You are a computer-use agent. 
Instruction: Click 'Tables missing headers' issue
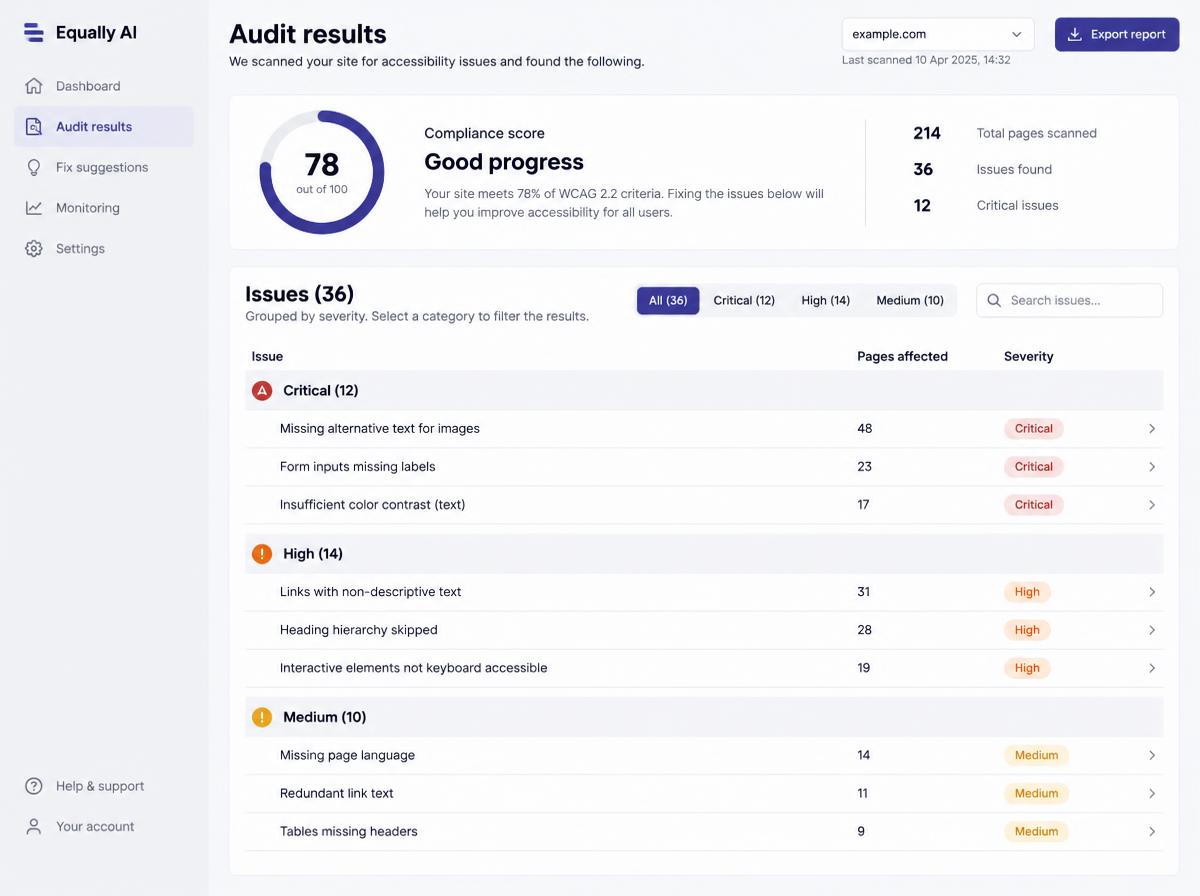click(349, 831)
